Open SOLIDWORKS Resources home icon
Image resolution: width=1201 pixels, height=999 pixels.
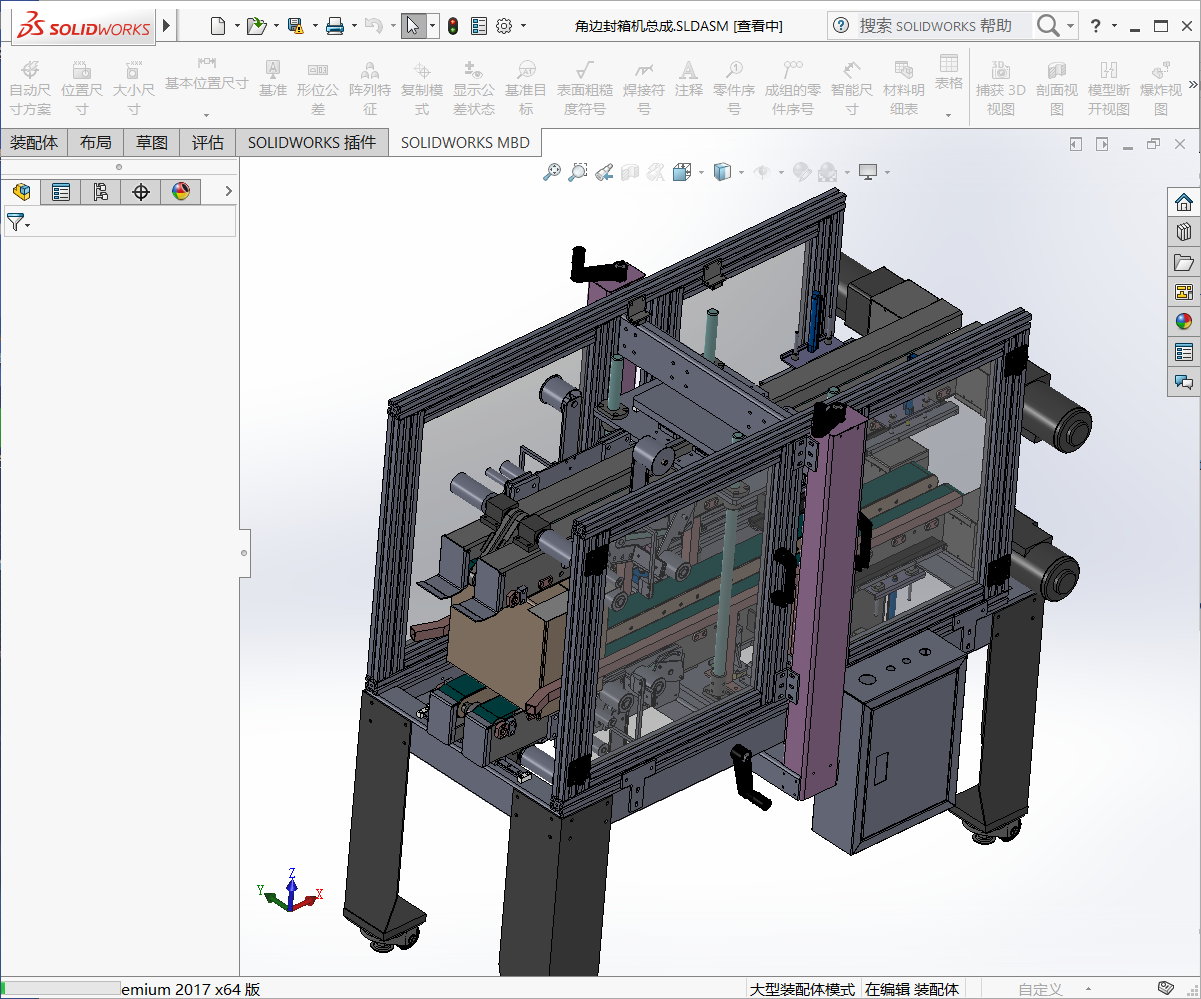click(x=1184, y=203)
